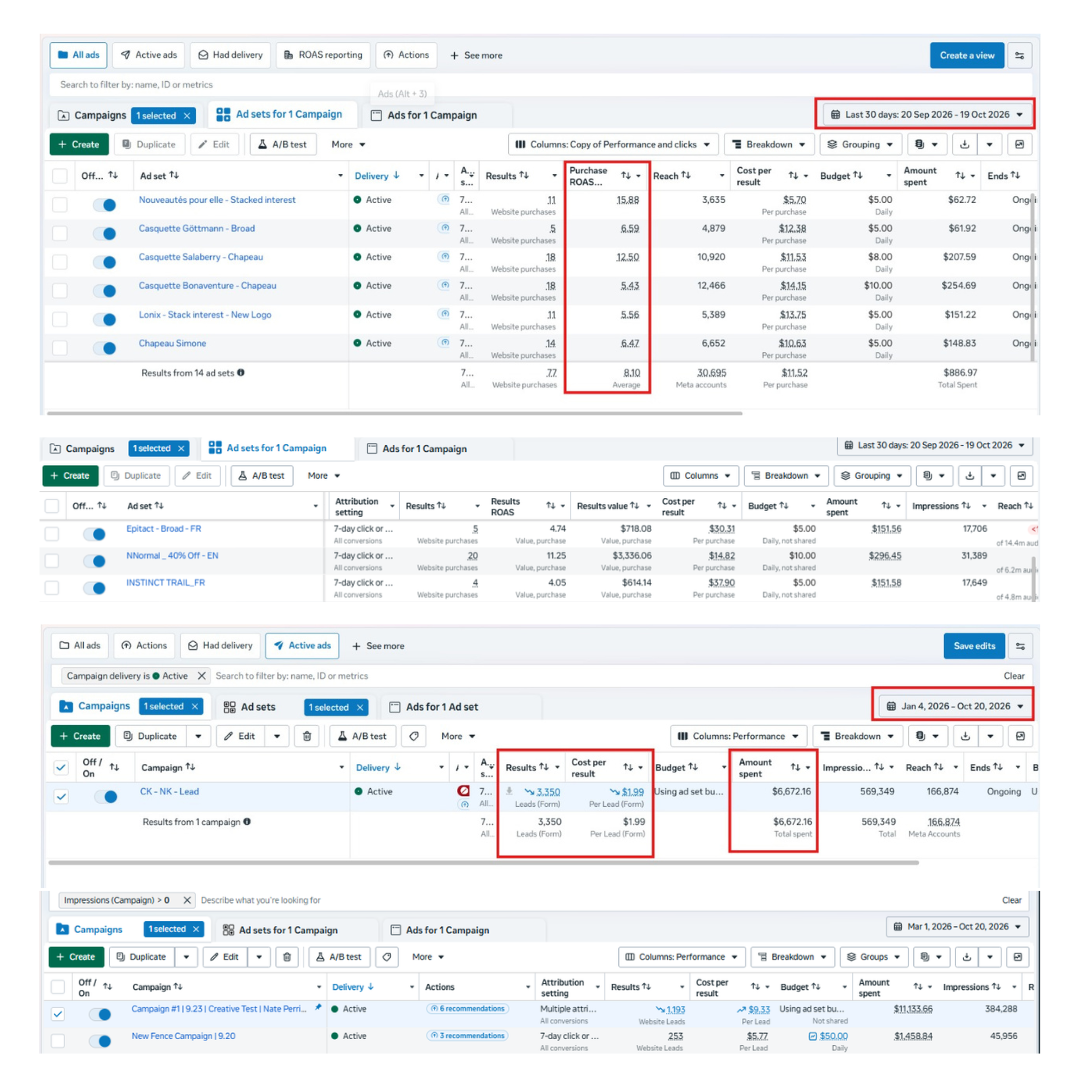Viewport: 1080px width, 1080px height.
Task: Click circular attribution icon in Chapeau Simone row
Action: (445, 342)
